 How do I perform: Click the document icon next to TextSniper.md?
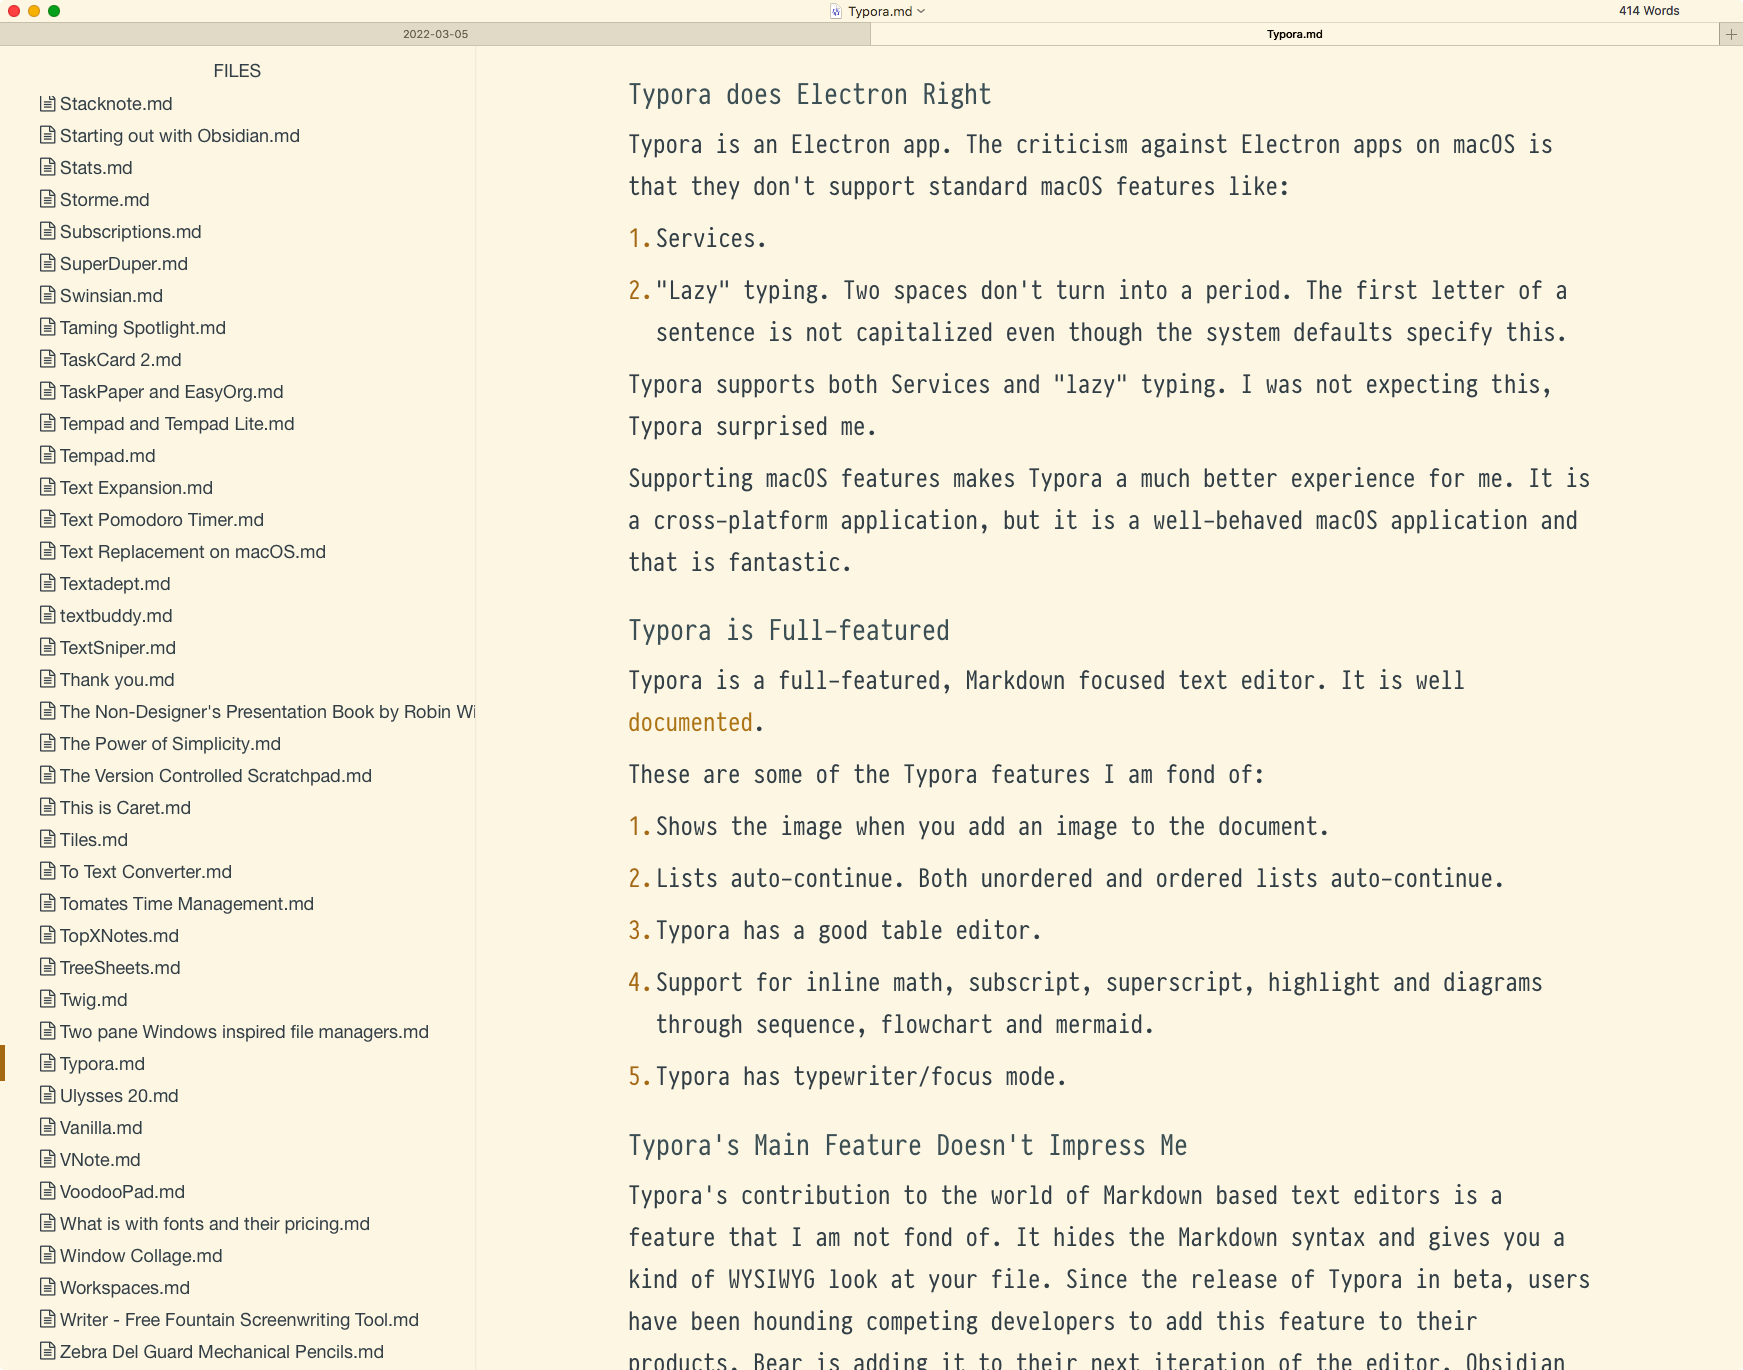point(47,647)
